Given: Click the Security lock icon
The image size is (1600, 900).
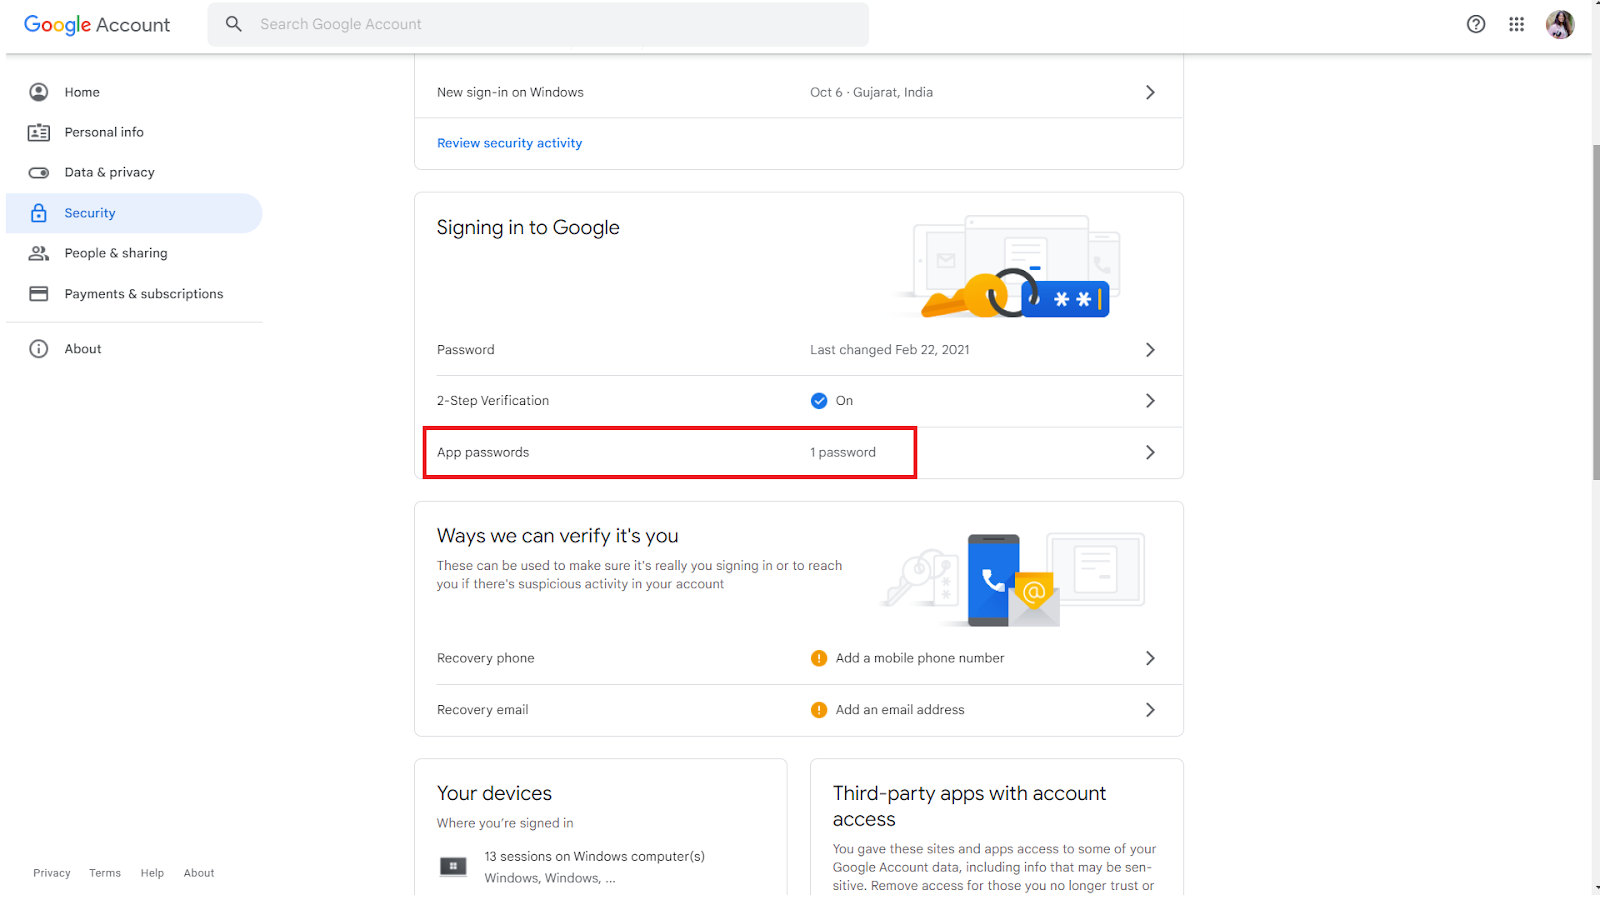Looking at the screenshot, I should [x=39, y=213].
